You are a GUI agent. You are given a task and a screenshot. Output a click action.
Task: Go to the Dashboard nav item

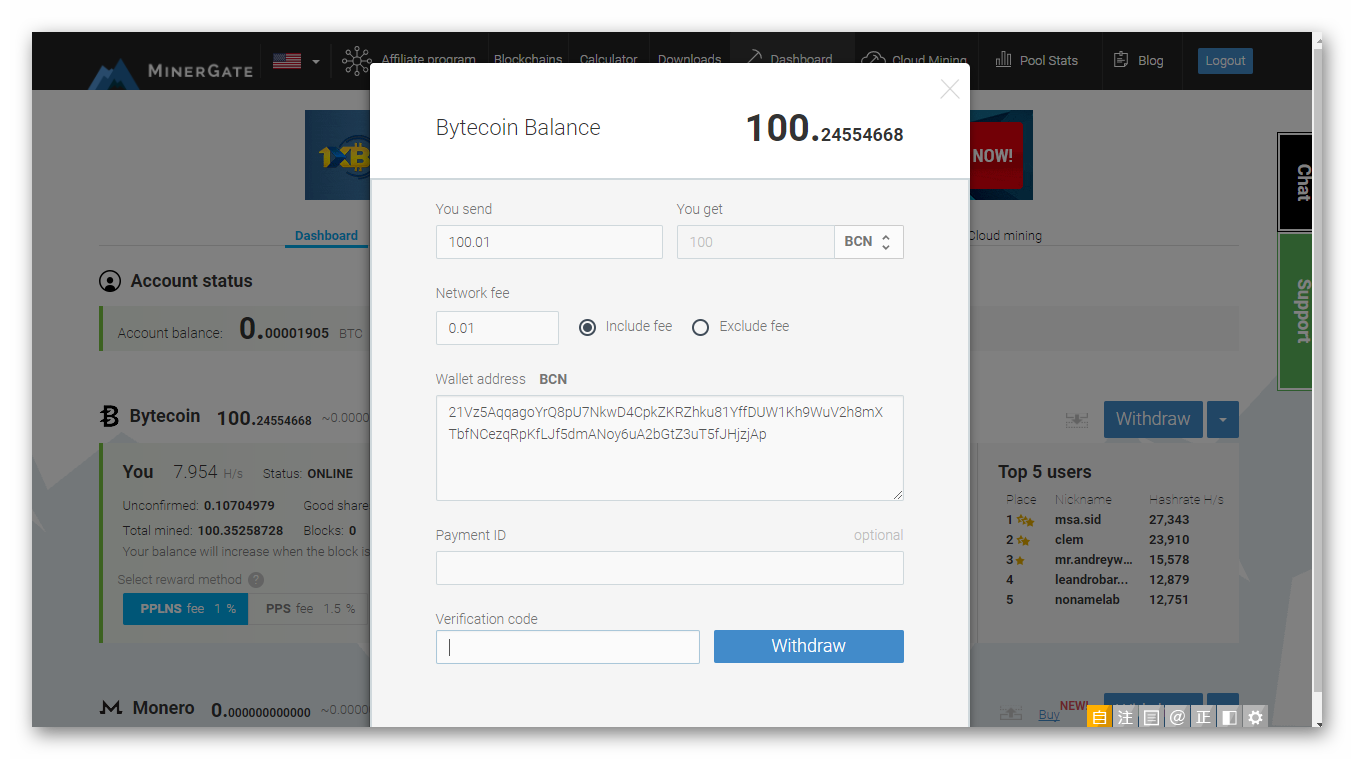point(792,60)
